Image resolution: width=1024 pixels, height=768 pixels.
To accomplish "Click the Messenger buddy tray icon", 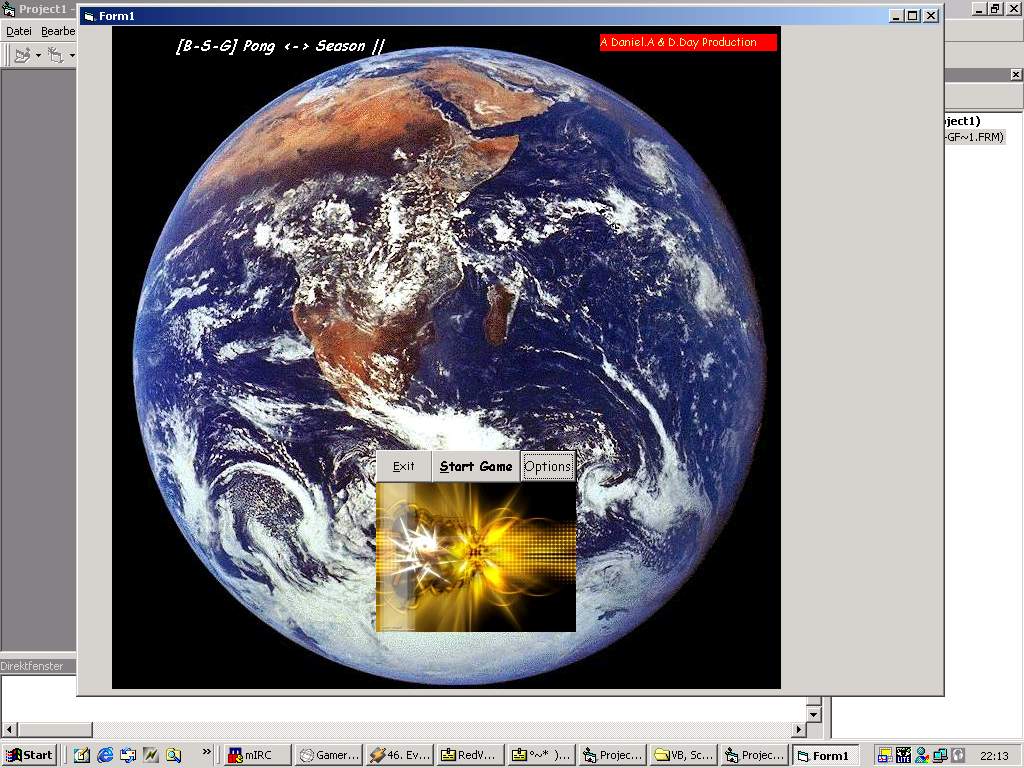I will coord(921,756).
